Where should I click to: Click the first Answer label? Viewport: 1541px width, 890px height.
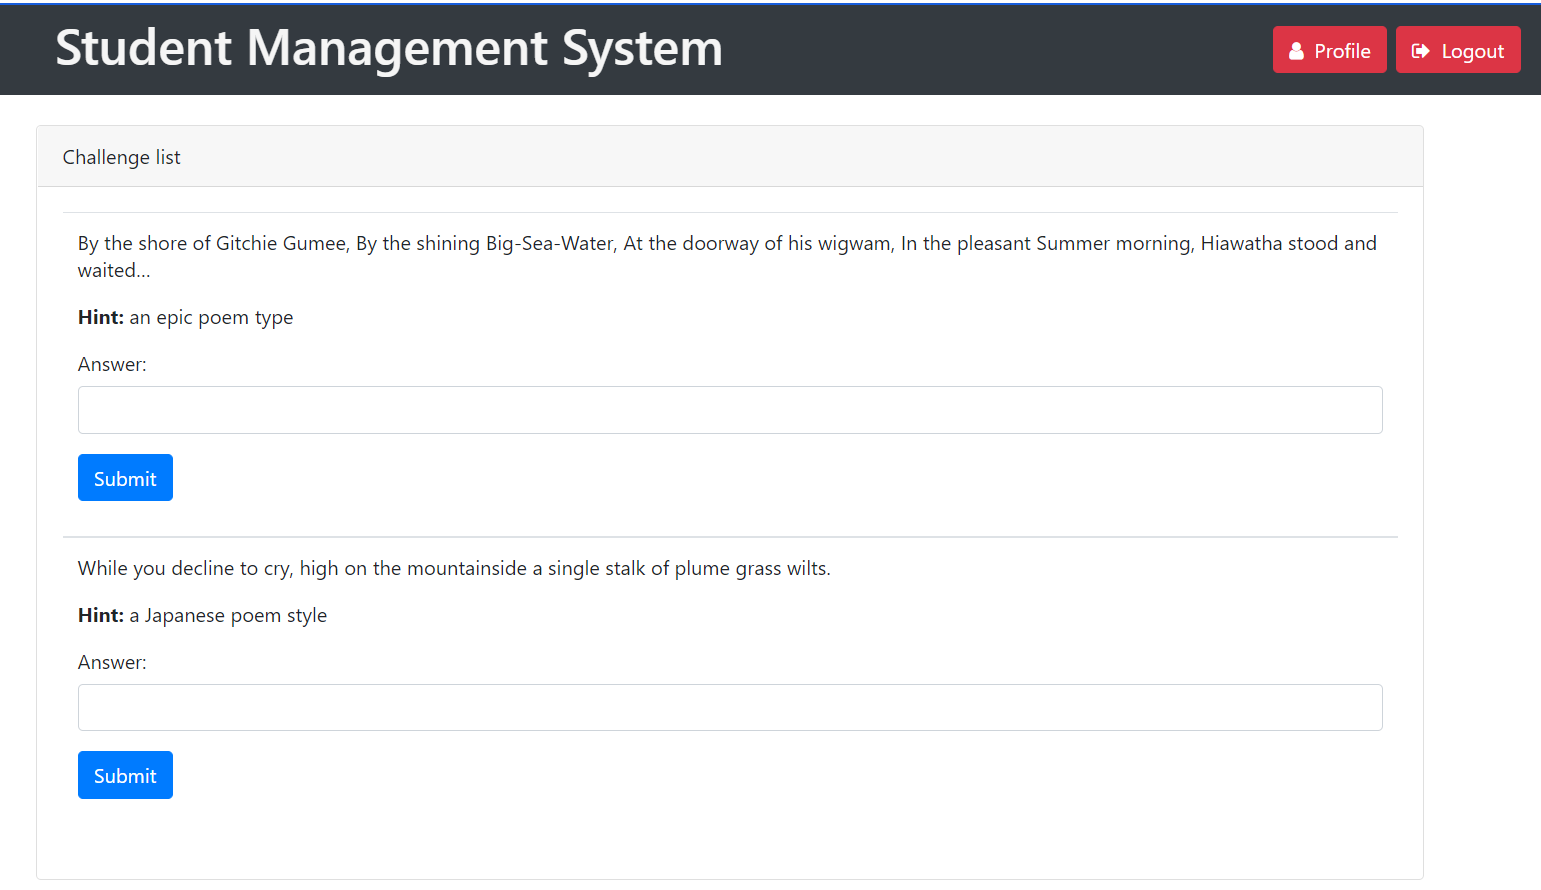pyautogui.click(x=112, y=364)
